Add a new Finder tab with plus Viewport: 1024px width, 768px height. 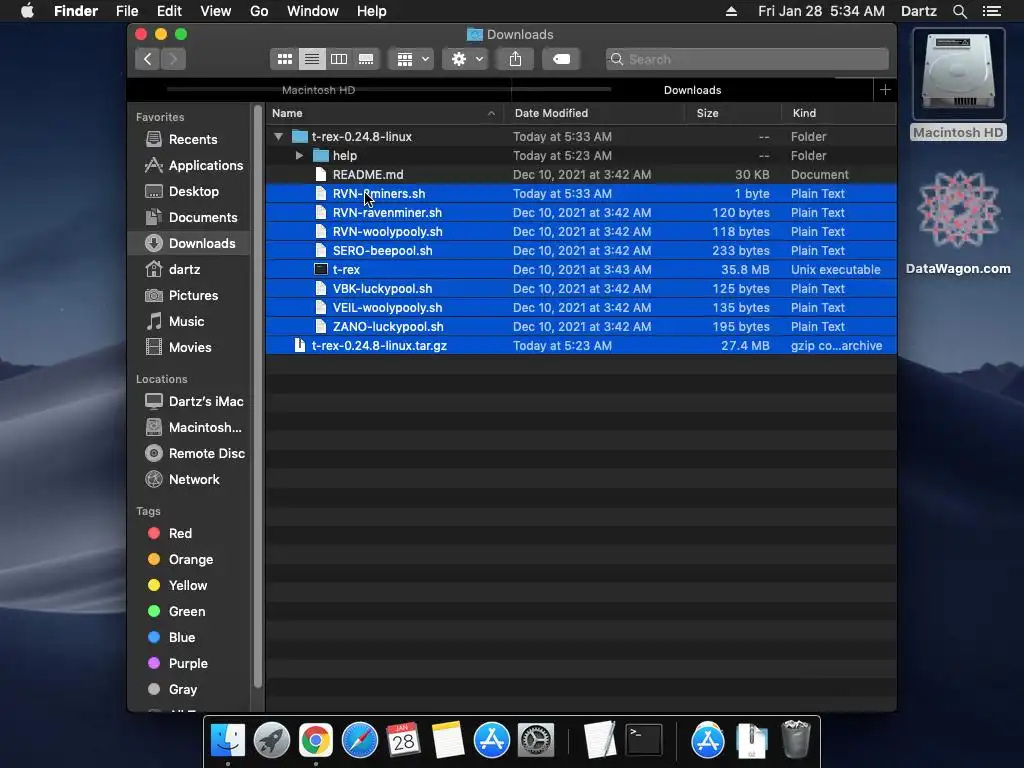coord(885,90)
